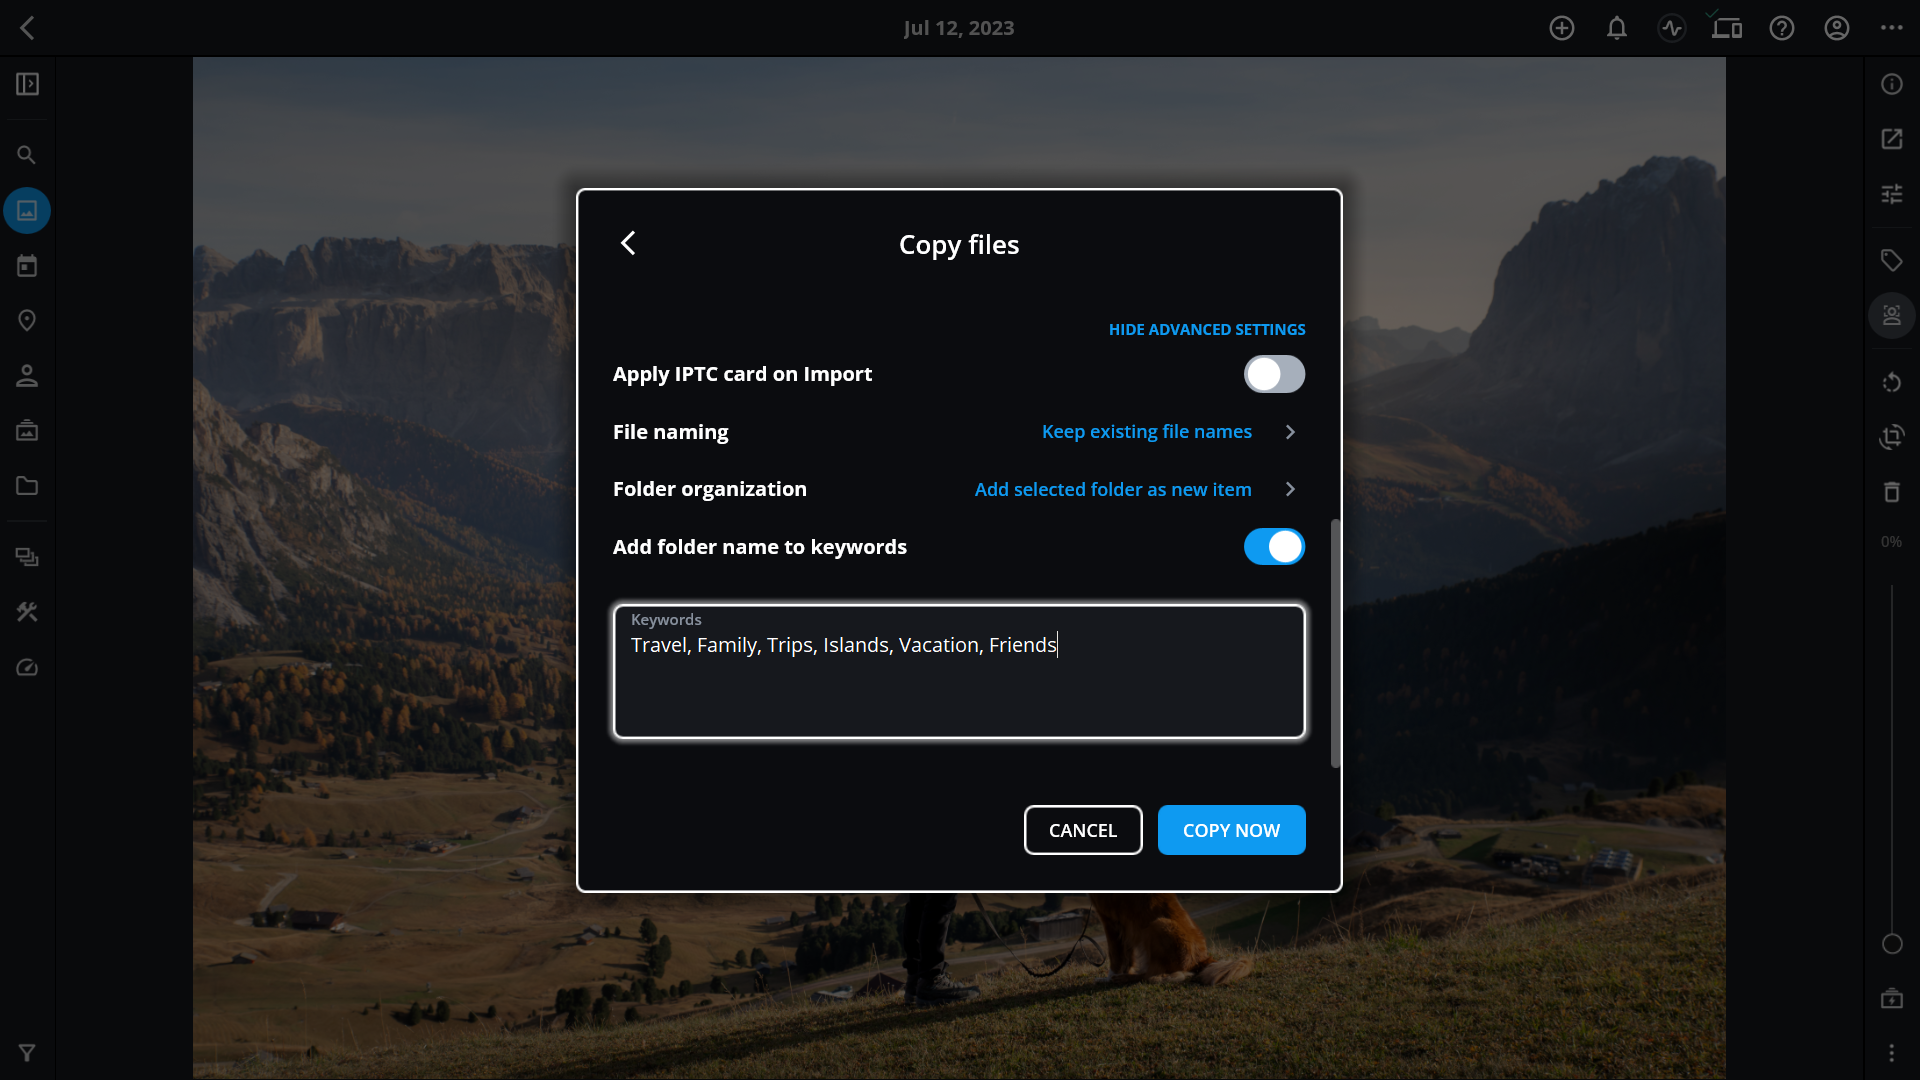Disable Add folder name to keywords
The image size is (1920, 1080).
pos(1274,547)
